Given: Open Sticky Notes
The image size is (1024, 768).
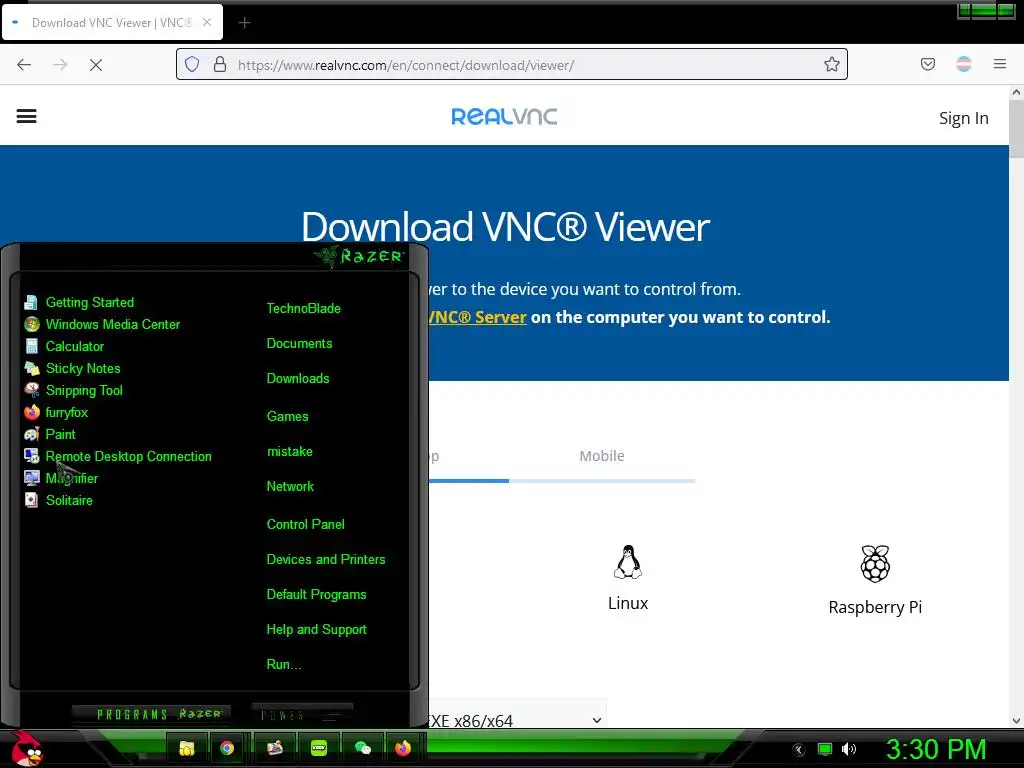Looking at the screenshot, I should (72, 368).
